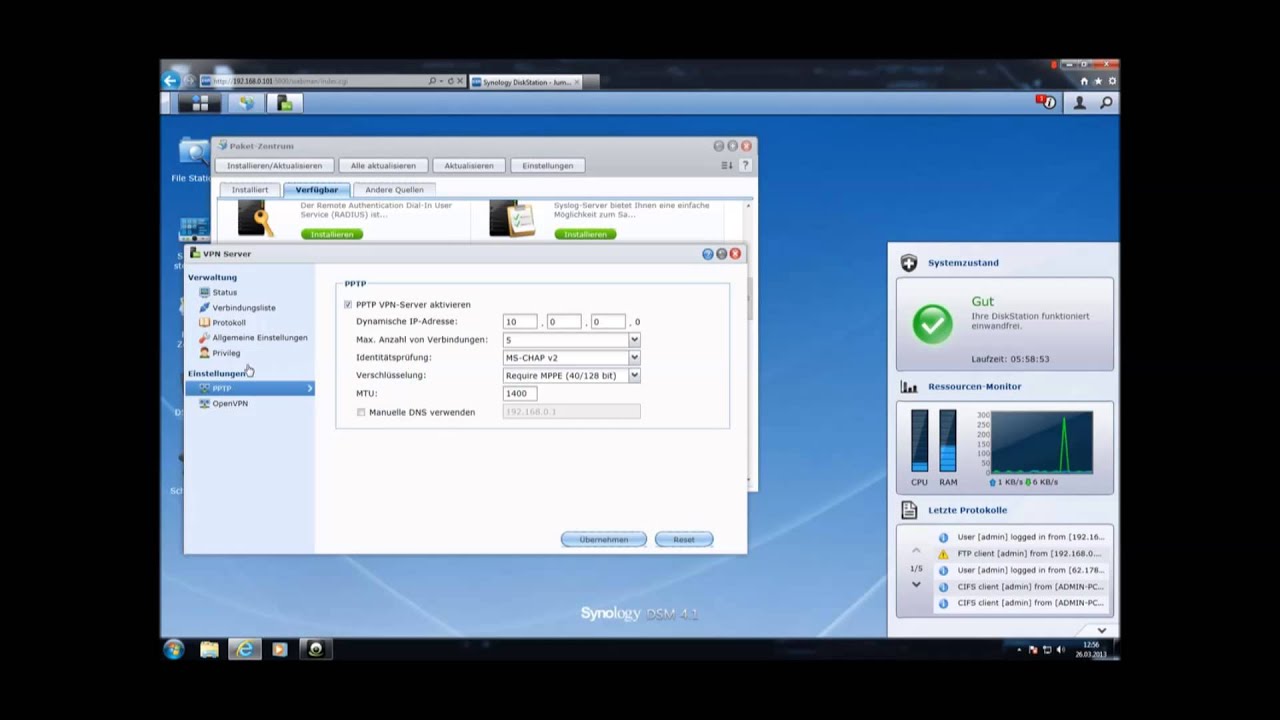1280x720 pixels.
Task: Open browser favorites star icon
Action: [1098, 81]
